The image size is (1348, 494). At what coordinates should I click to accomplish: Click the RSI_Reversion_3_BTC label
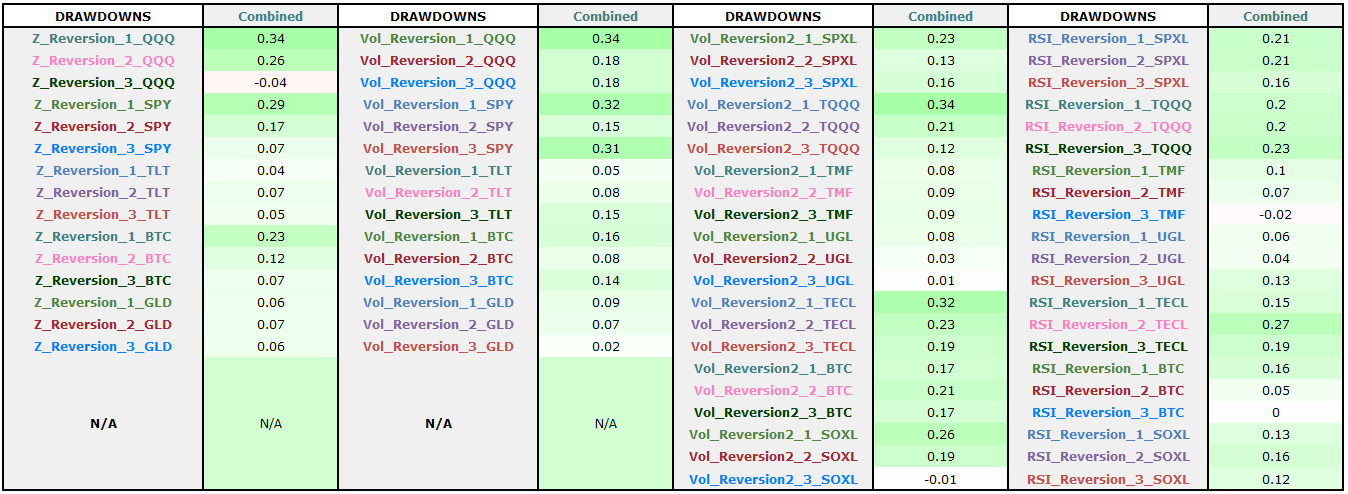pyautogui.click(x=1108, y=412)
